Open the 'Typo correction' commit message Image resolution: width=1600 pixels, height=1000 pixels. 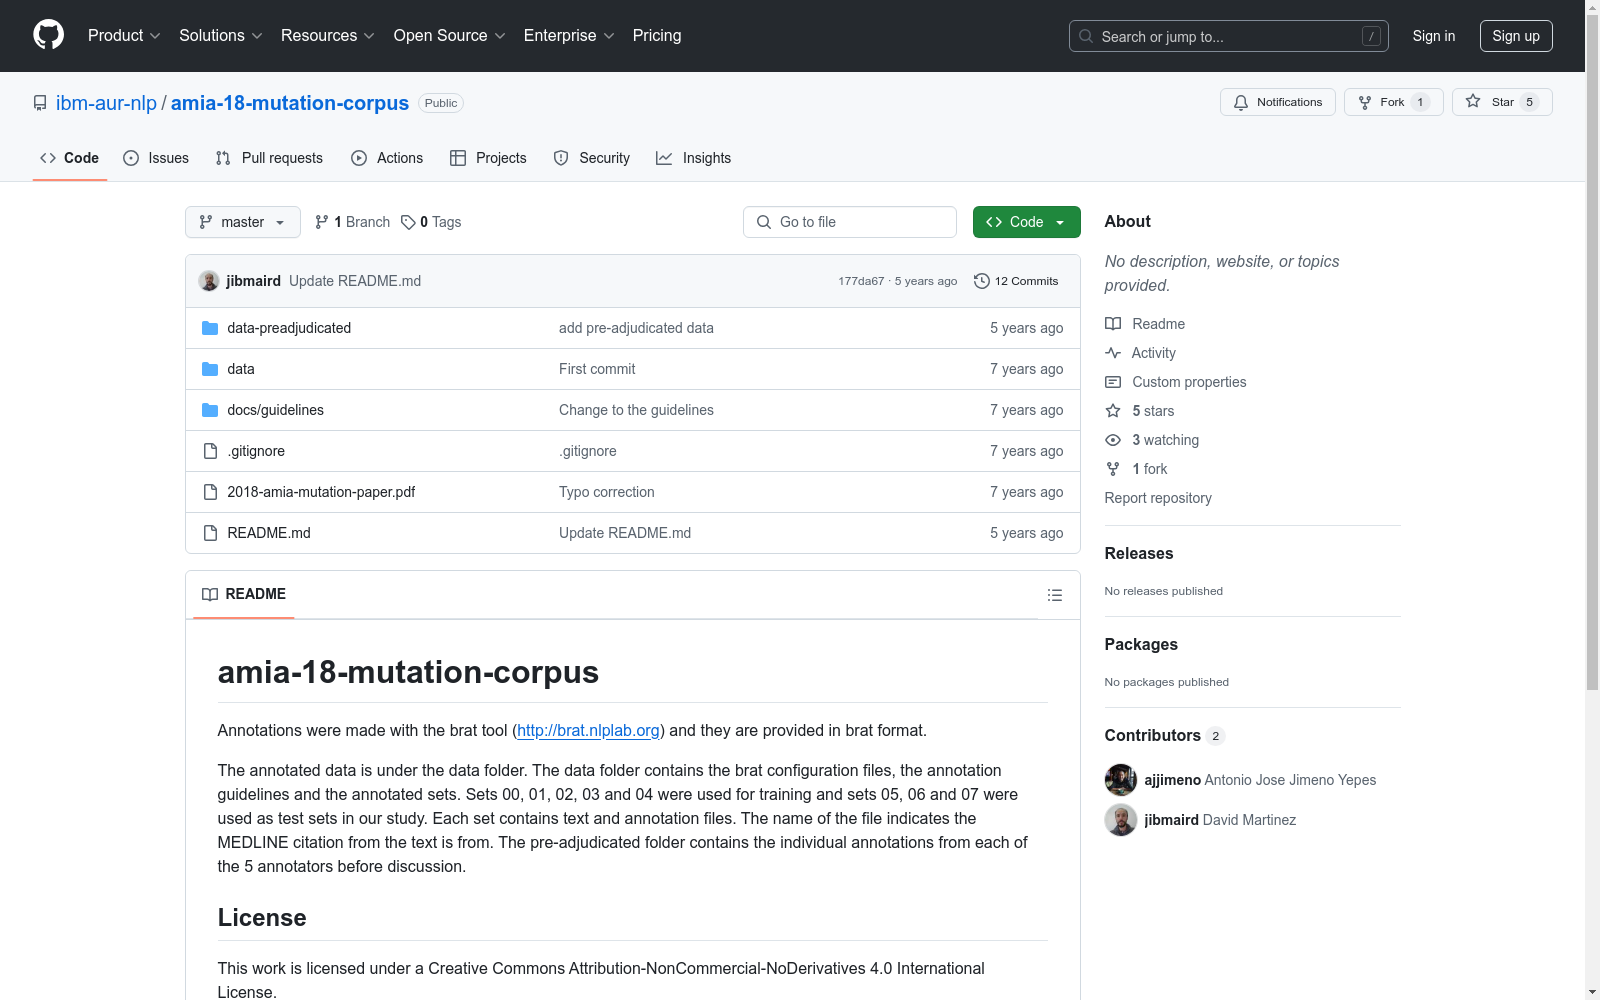607,492
